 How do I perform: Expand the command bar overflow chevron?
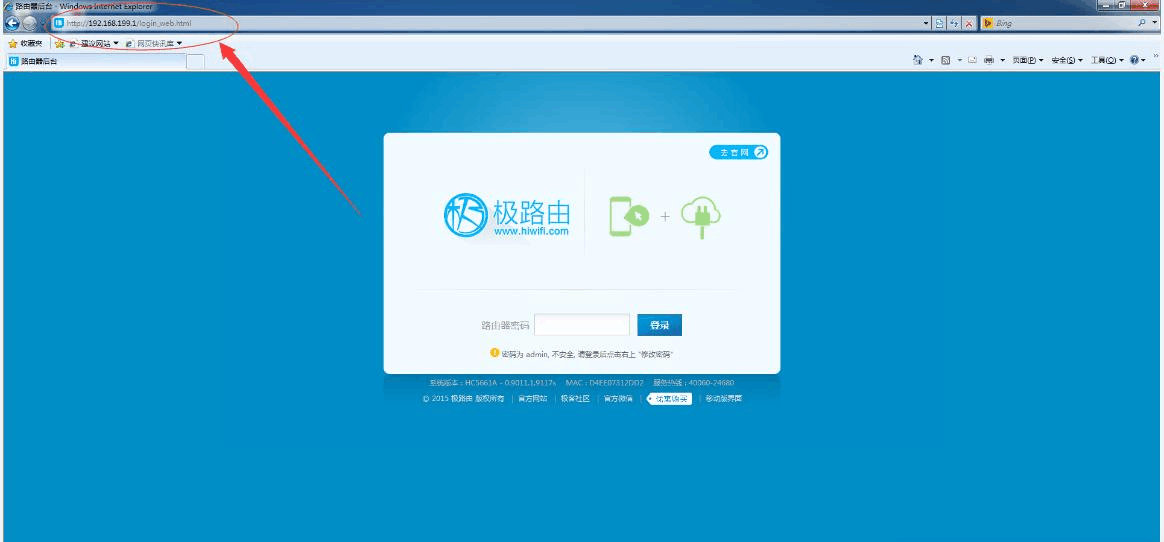(x=1156, y=56)
